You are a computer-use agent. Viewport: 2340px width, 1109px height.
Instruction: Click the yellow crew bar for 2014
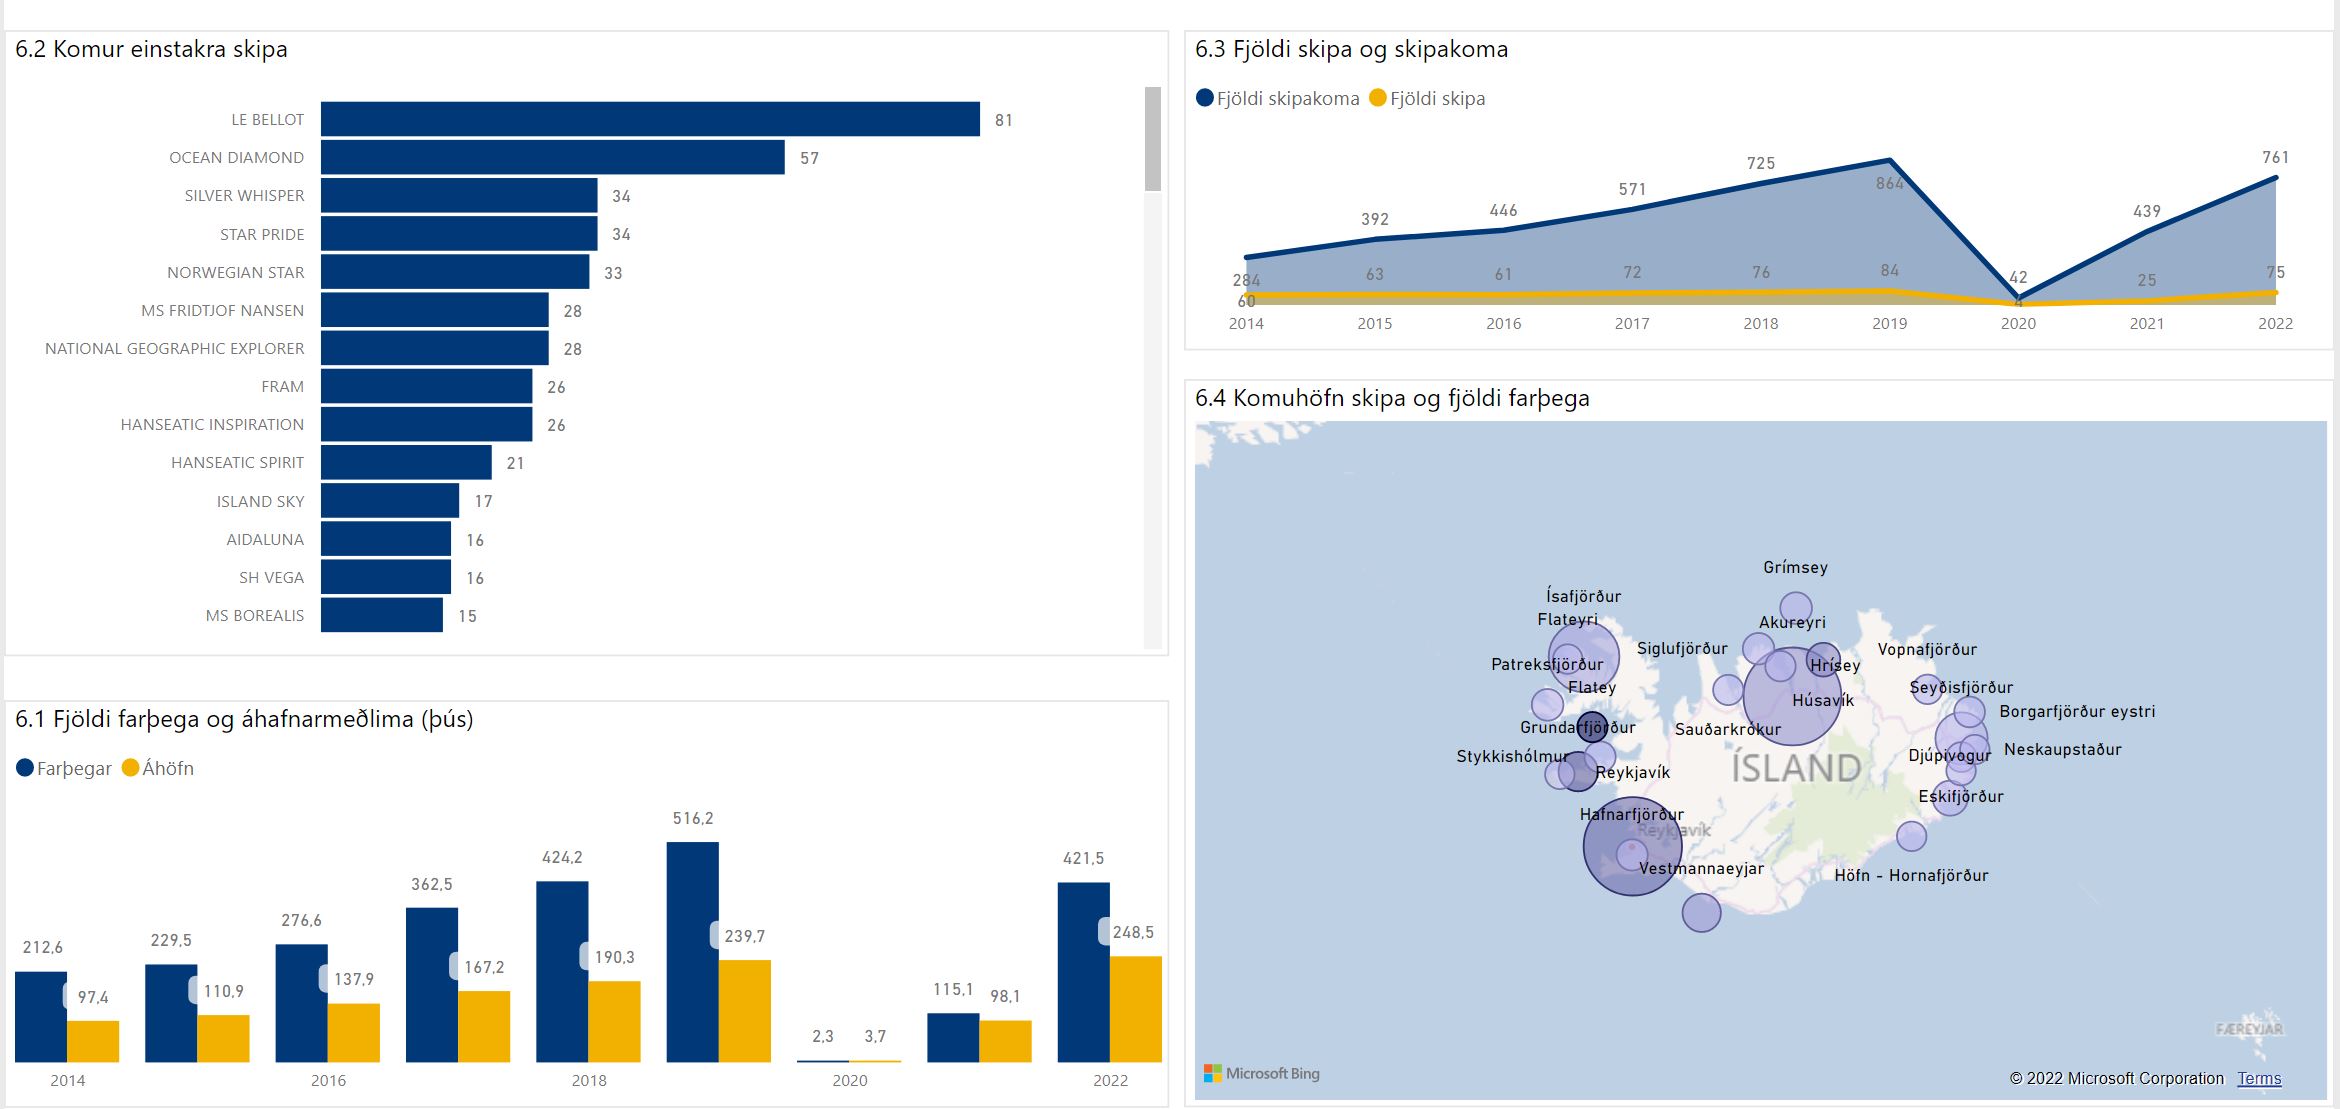(x=93, y=1041)
